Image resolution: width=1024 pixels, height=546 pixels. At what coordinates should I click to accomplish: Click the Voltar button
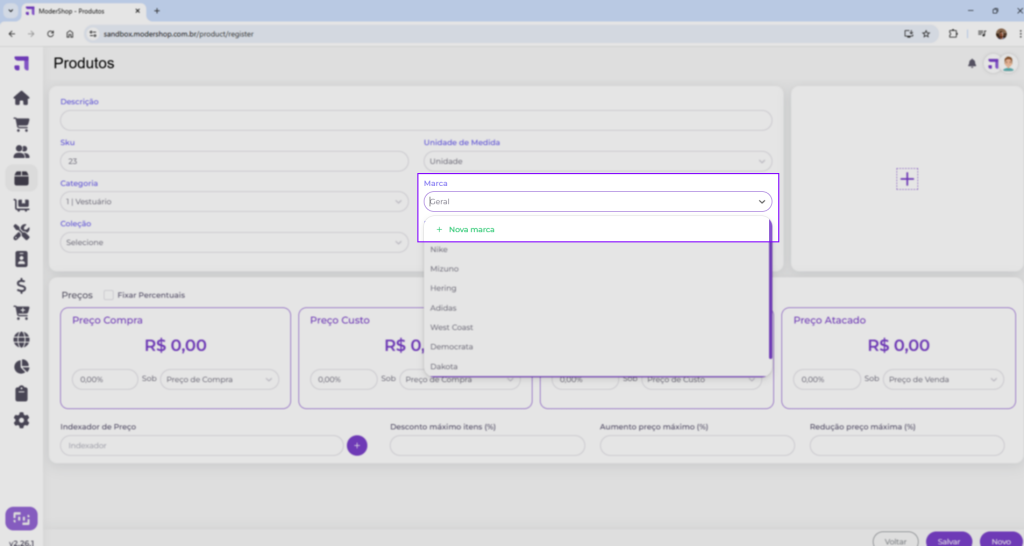(895, 540)
